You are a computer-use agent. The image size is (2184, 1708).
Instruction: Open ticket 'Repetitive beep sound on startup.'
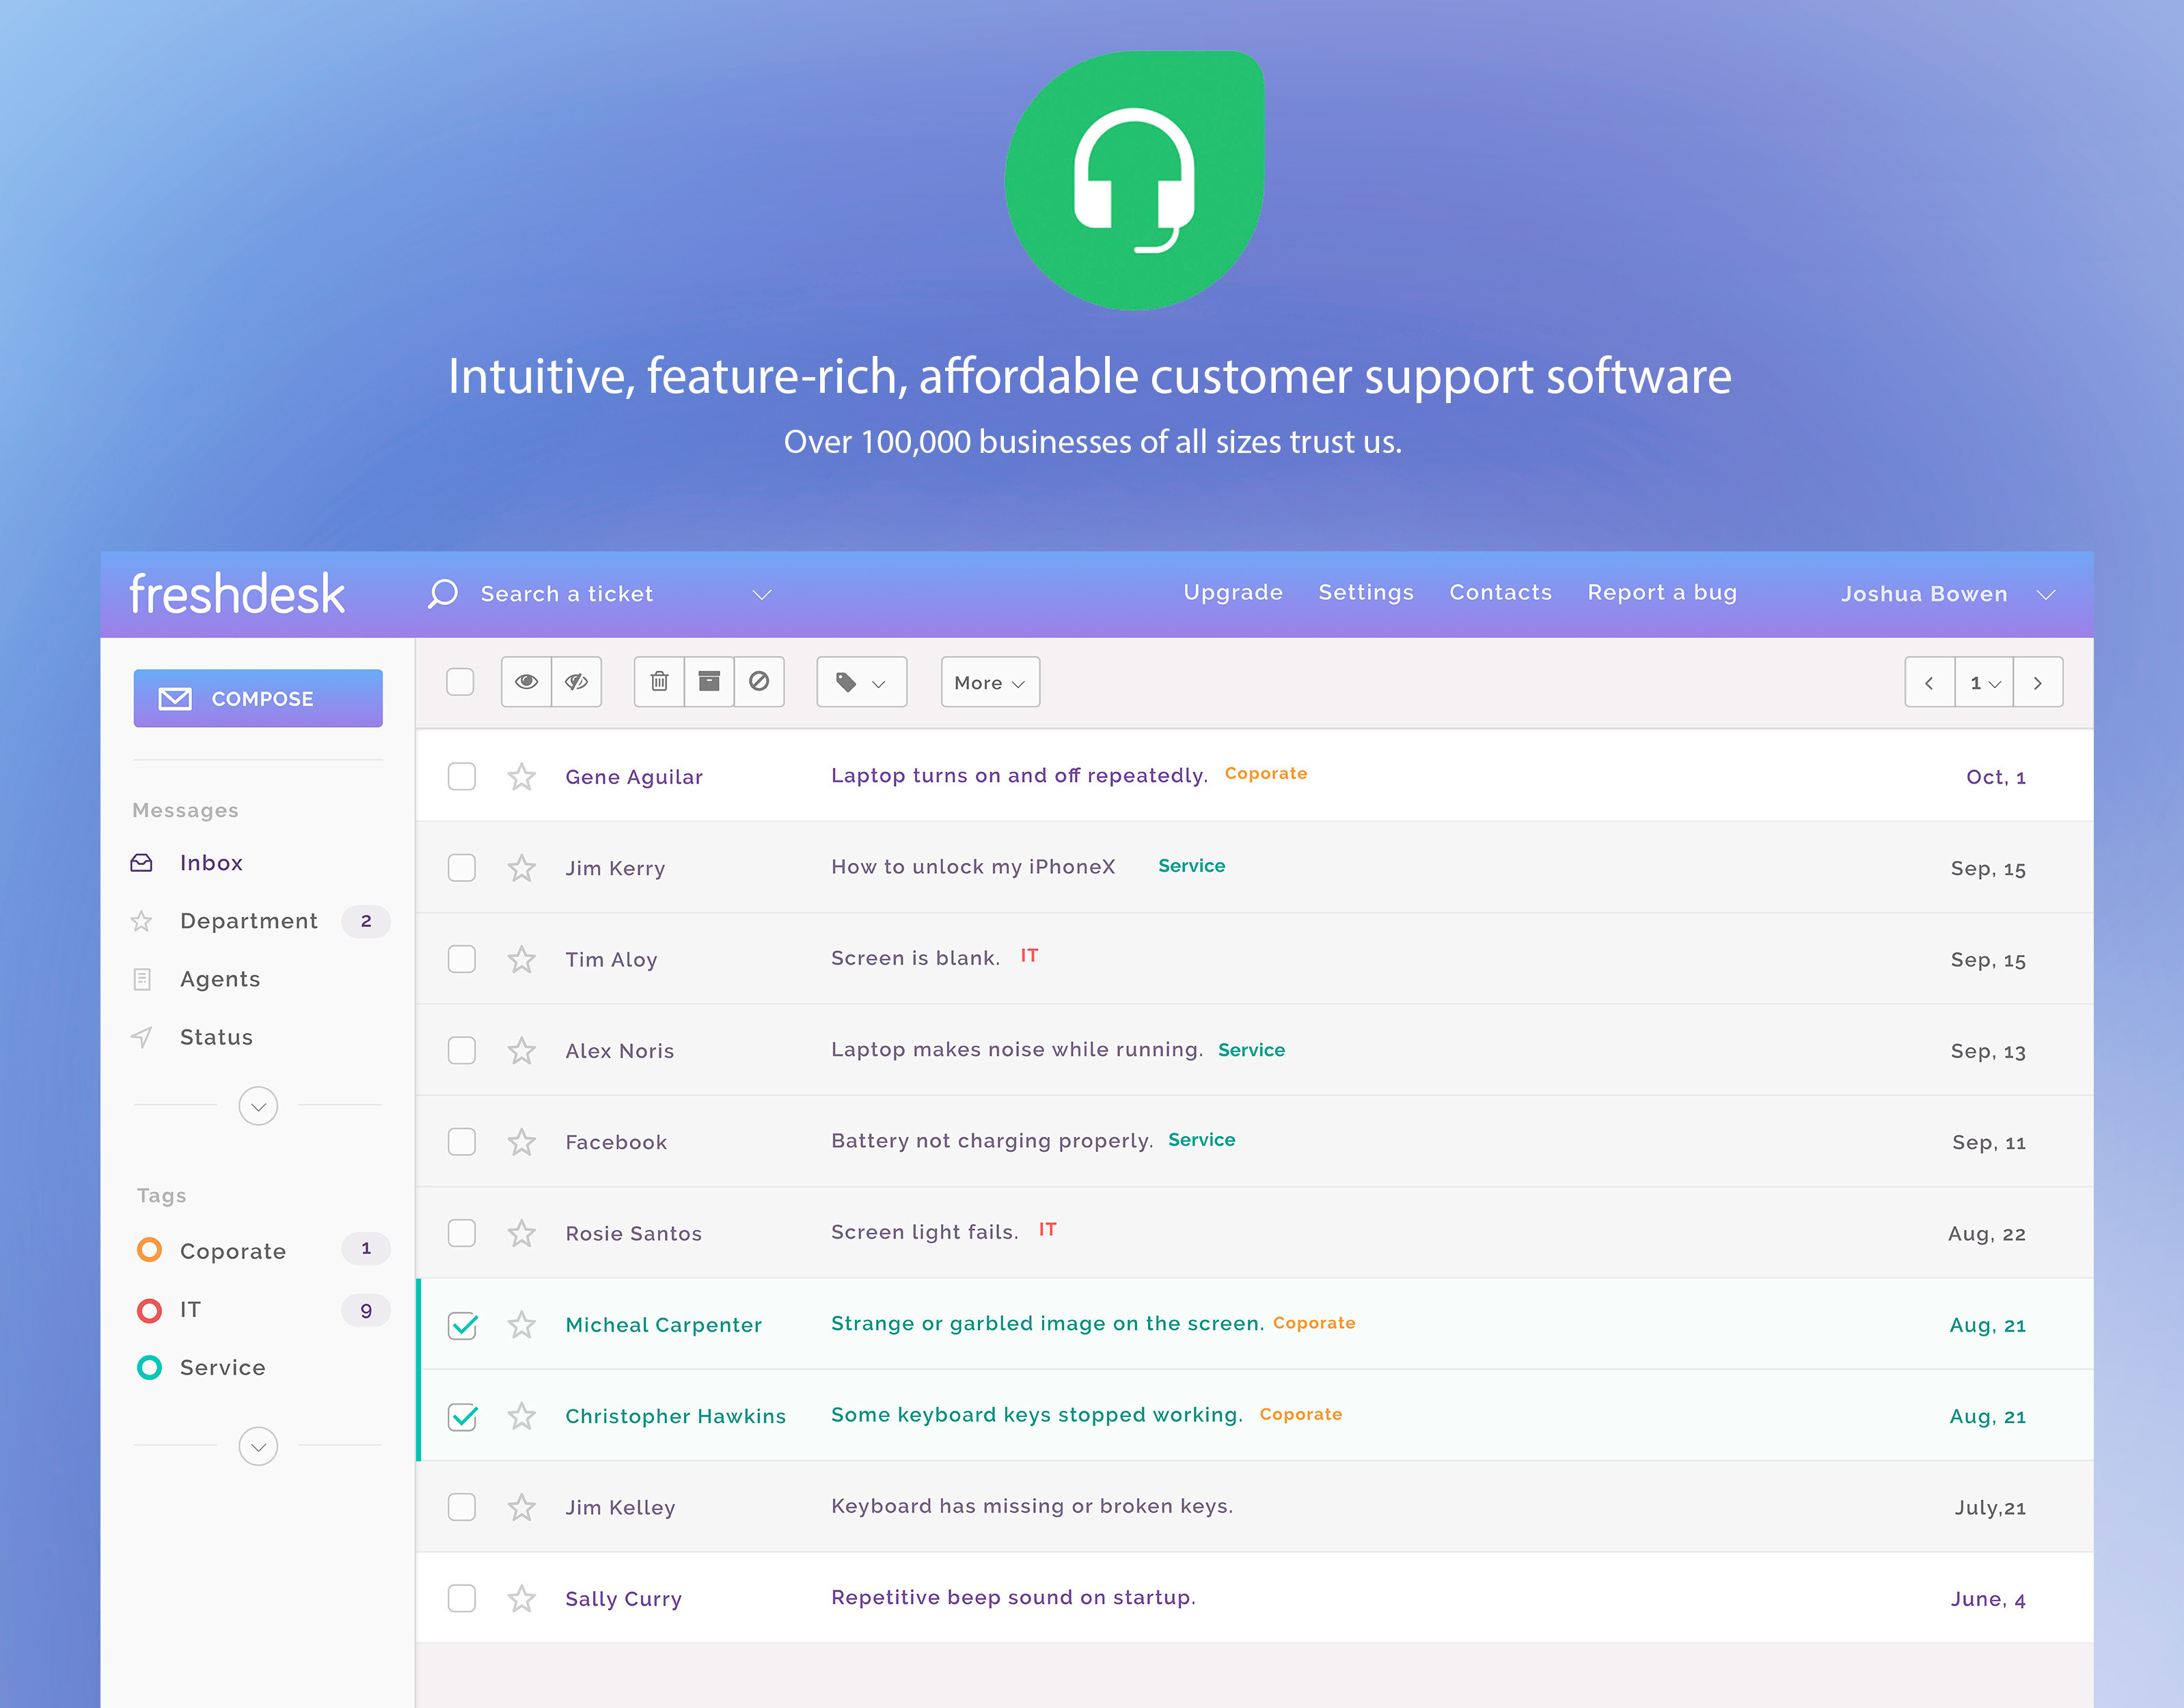[1013, 1597]
